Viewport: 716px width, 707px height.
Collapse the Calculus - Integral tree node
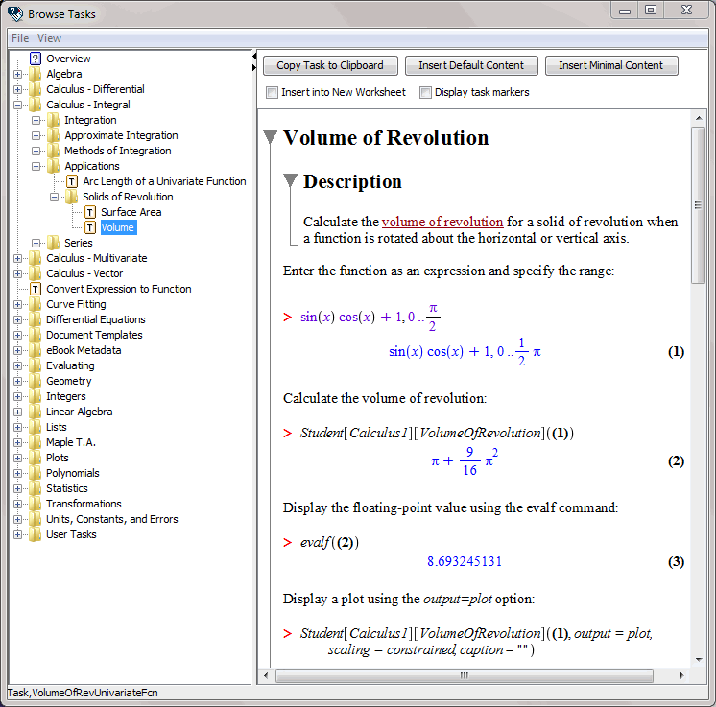tap(18, 105)
